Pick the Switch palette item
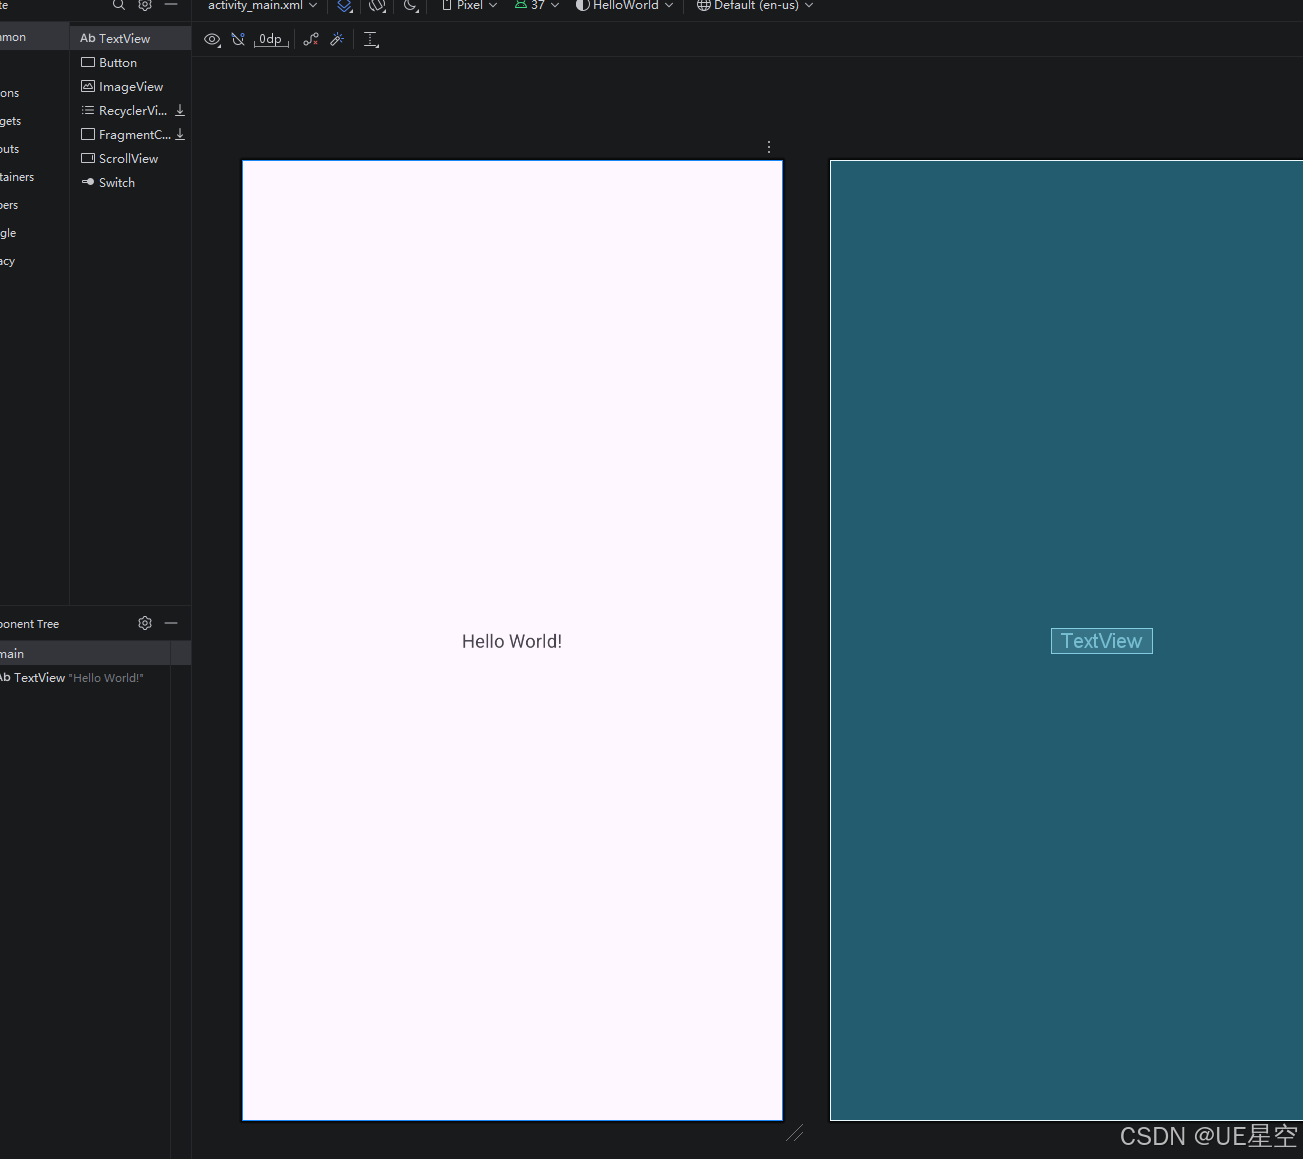Screen dimensions: 1303x1159 tap(130, 182)
